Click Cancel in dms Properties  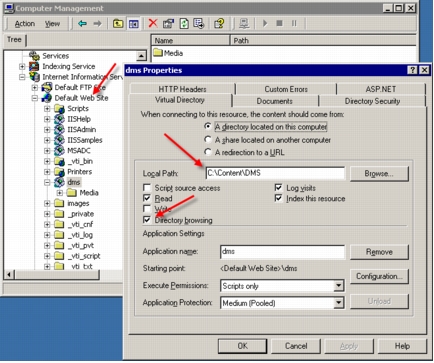point(296,346)
